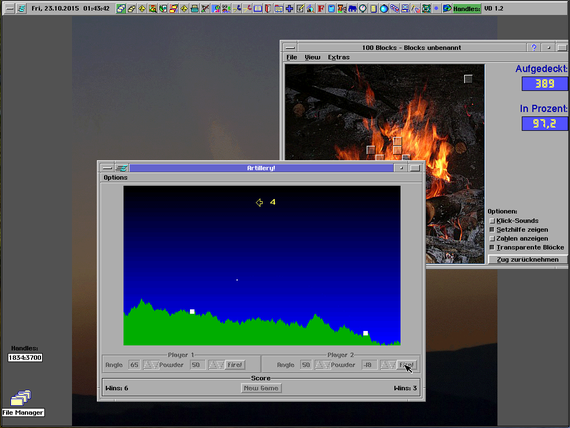Click the VD 1.2 text in top bar
This screenshot has height=428, width=570.
click(x=494, y=8)
